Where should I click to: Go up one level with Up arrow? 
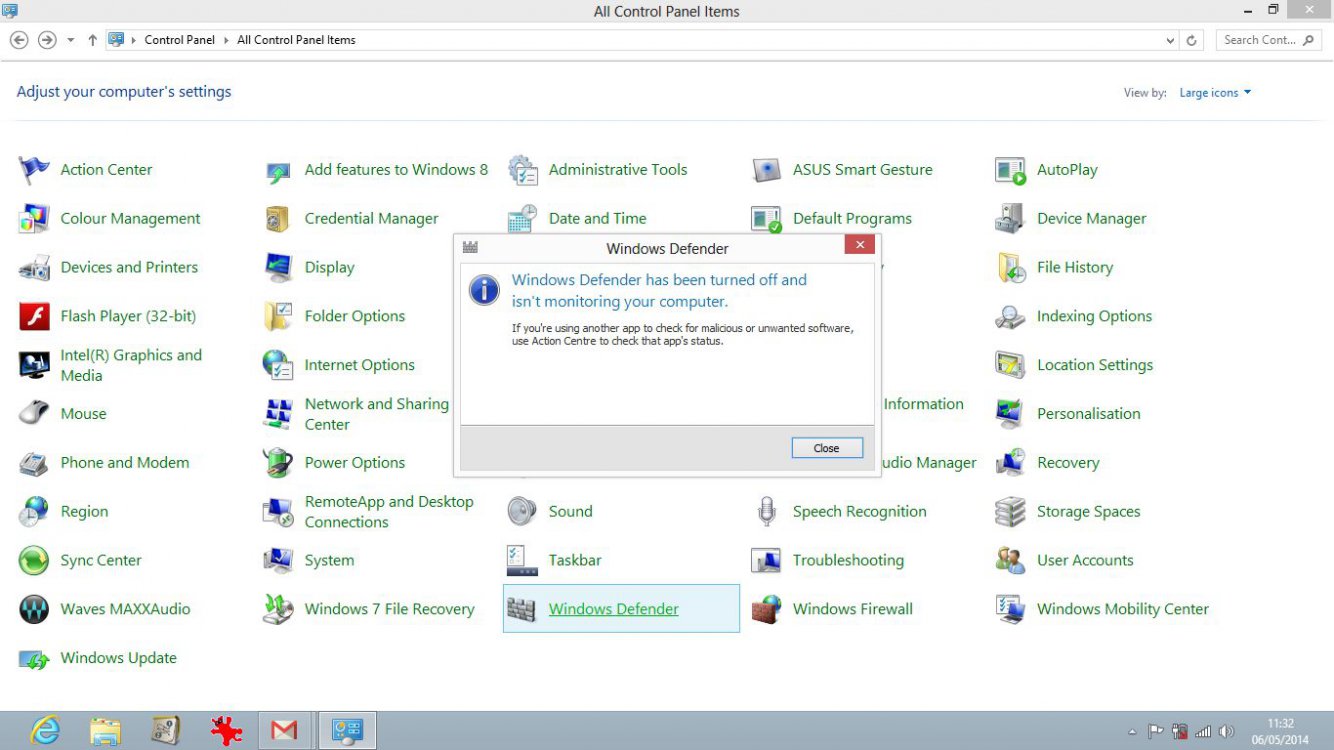92,40
